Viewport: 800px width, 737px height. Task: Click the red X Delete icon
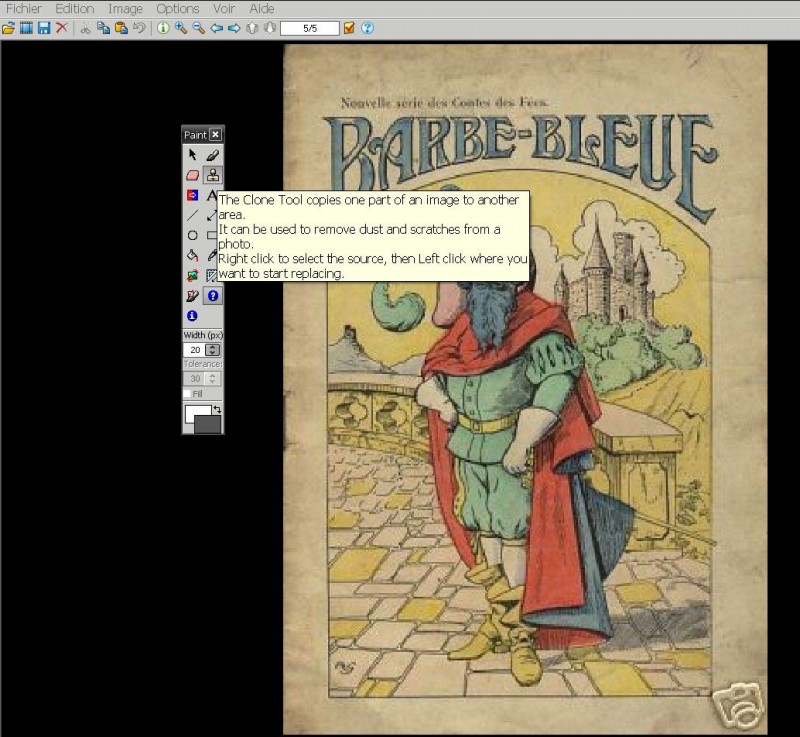tap(62, 28)
